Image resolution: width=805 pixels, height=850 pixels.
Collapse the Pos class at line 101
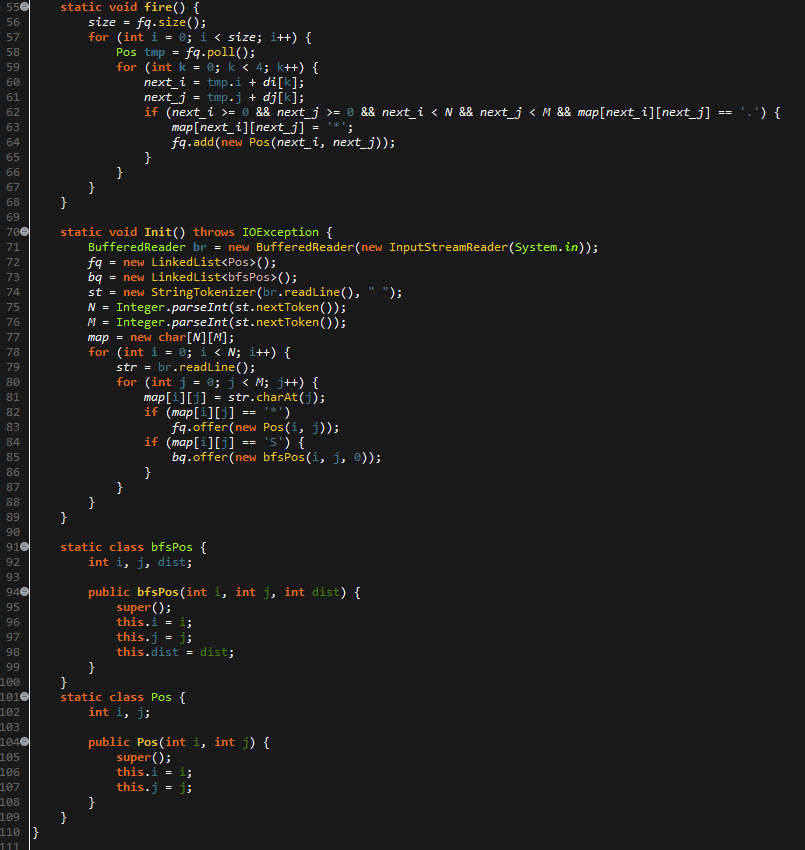click(x=24, y=697)
